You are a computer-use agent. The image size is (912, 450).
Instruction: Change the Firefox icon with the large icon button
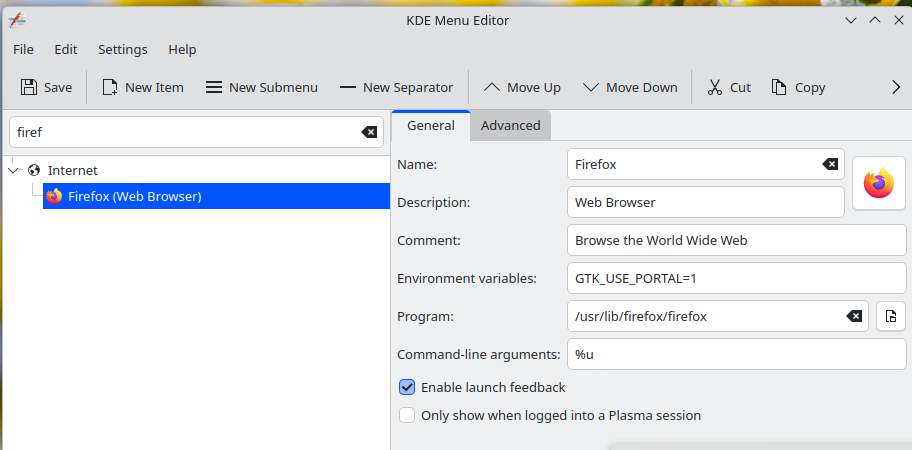[878, 183]
